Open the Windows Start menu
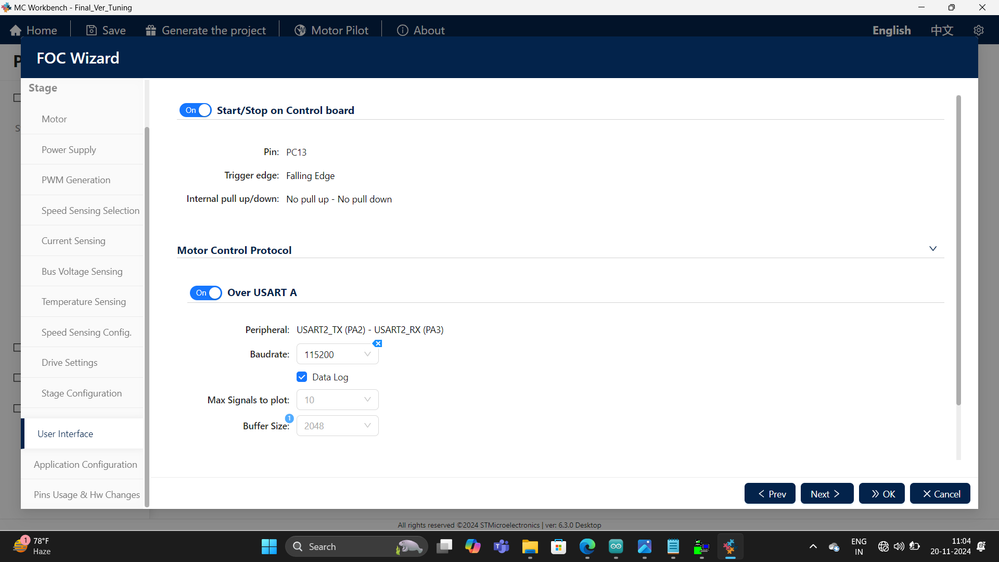Screen dimensions: 999x562 (x=269, y=547)
